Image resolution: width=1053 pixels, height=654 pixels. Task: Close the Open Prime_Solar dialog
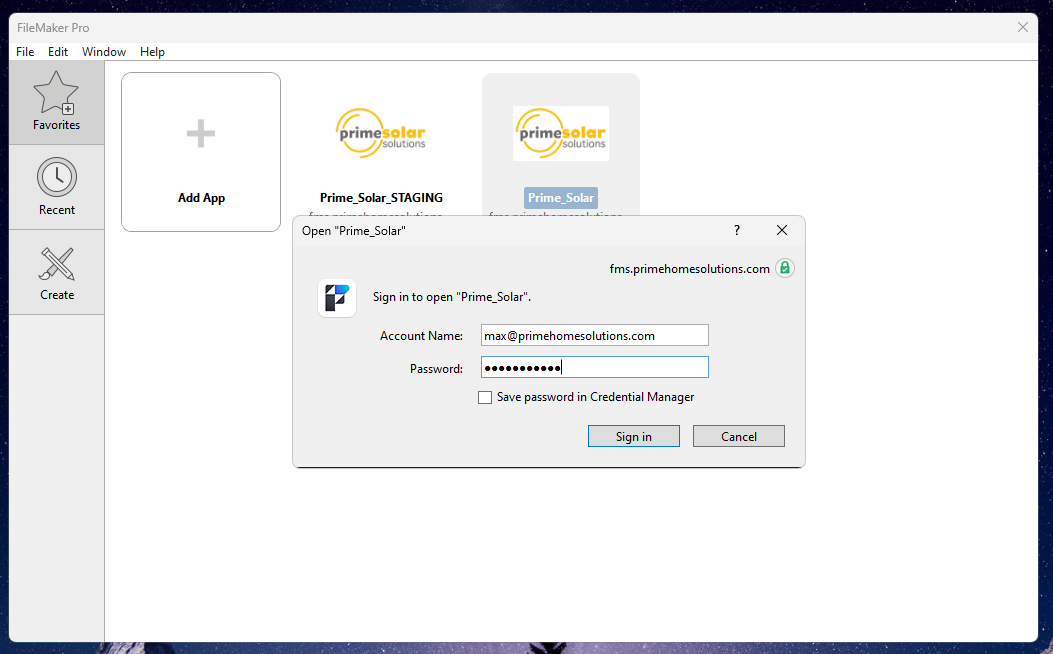[x=782, y=230]
